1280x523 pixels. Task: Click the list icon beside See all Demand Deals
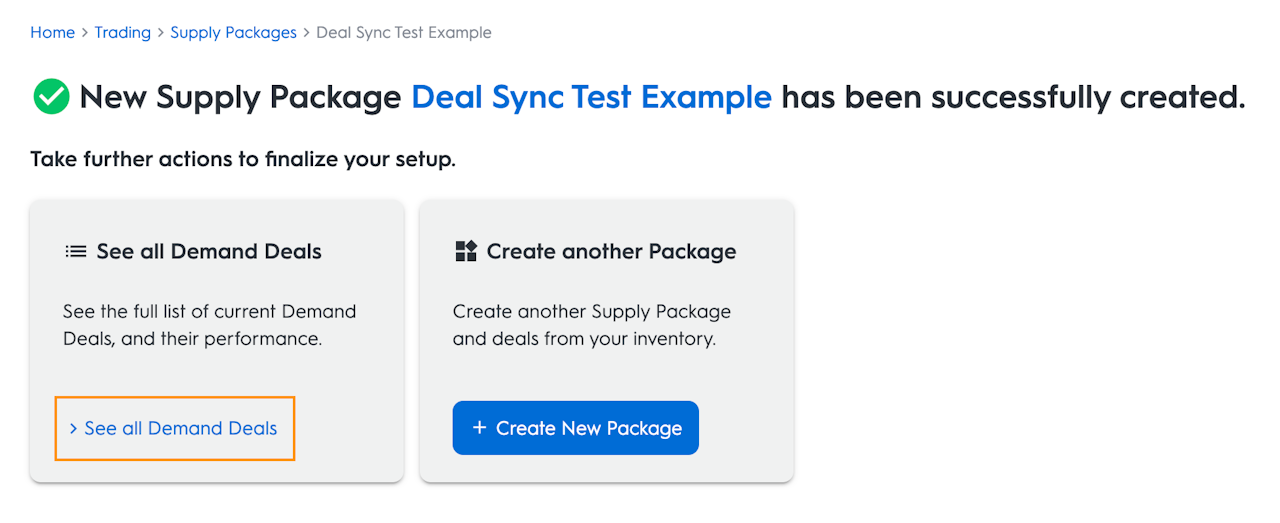click(75, 251)
